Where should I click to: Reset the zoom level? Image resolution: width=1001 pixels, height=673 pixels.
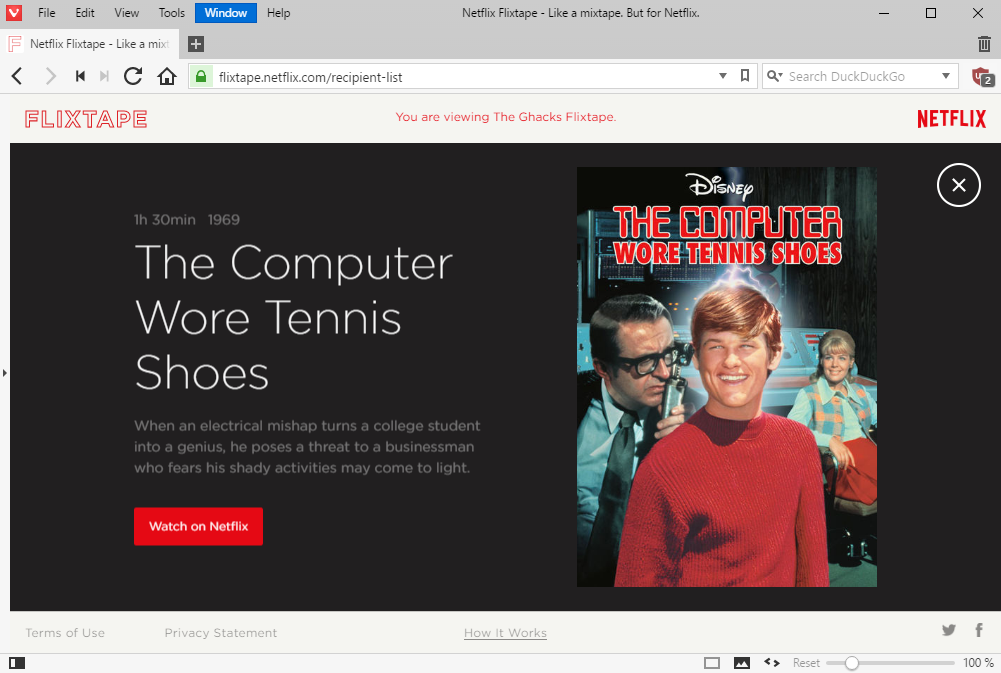click(x=806, y=663)
